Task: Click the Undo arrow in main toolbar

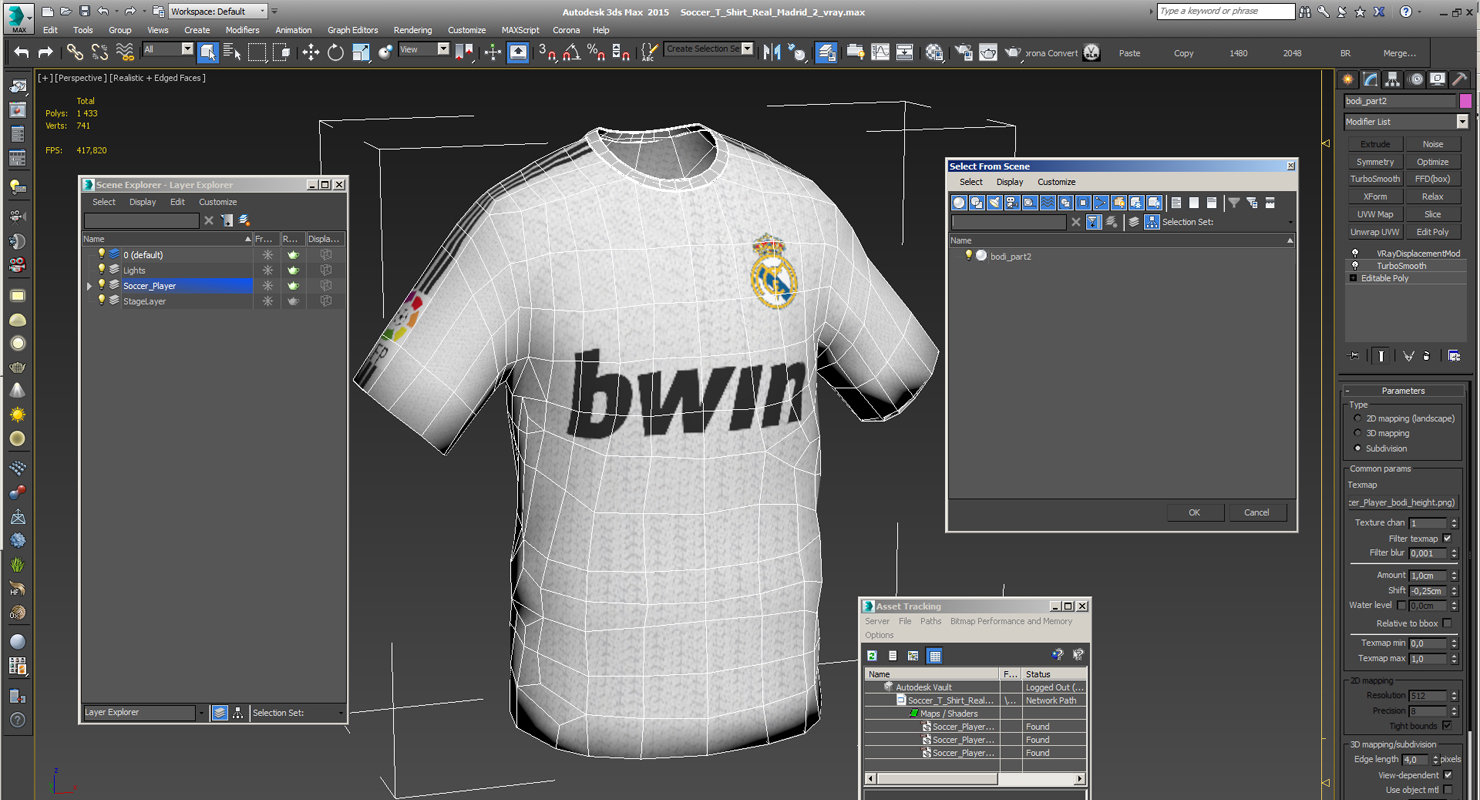Action: [21, 52]
